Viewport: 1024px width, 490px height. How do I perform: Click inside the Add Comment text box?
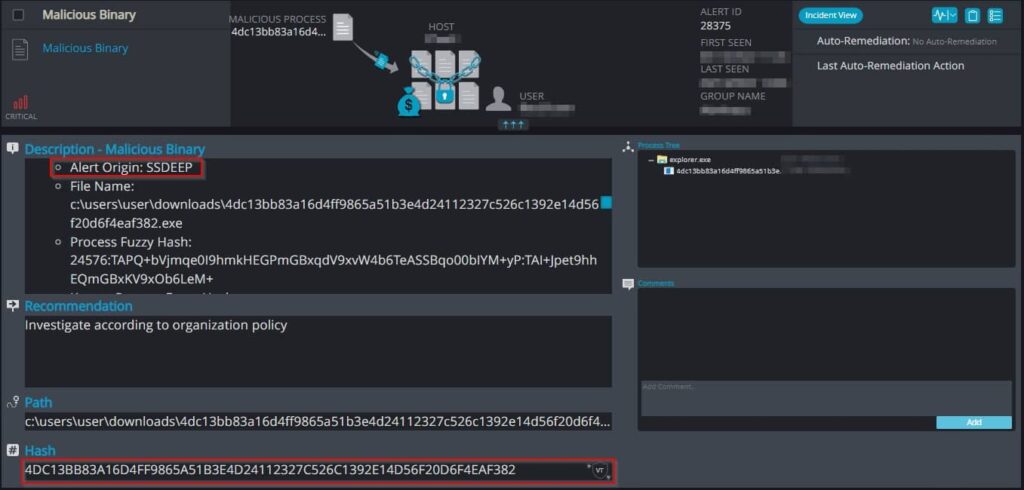point(826,398)
